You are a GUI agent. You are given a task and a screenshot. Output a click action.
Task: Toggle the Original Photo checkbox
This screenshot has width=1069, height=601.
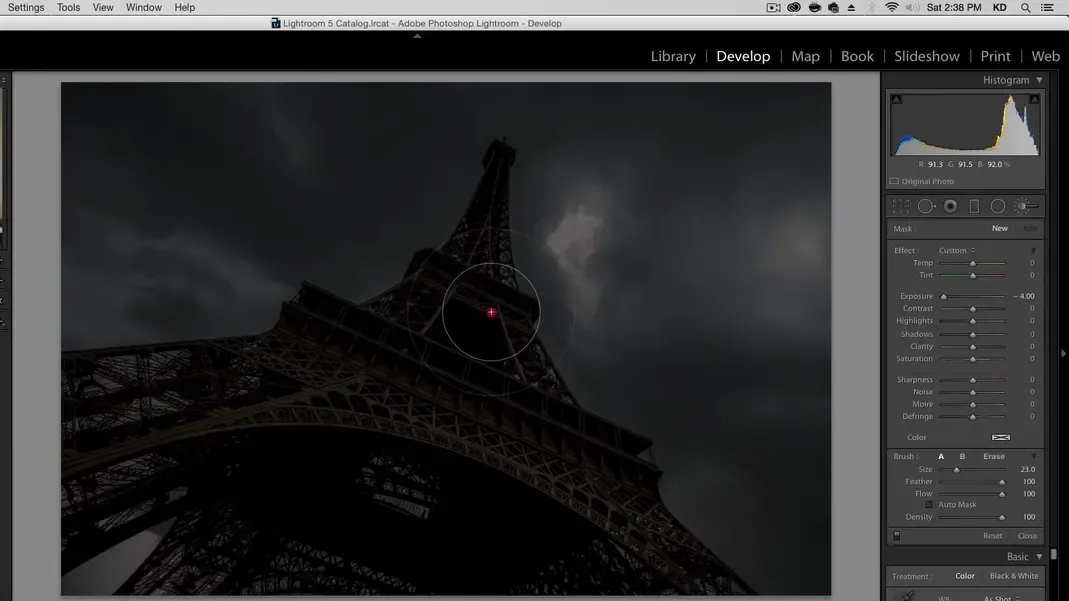[894, 182]
